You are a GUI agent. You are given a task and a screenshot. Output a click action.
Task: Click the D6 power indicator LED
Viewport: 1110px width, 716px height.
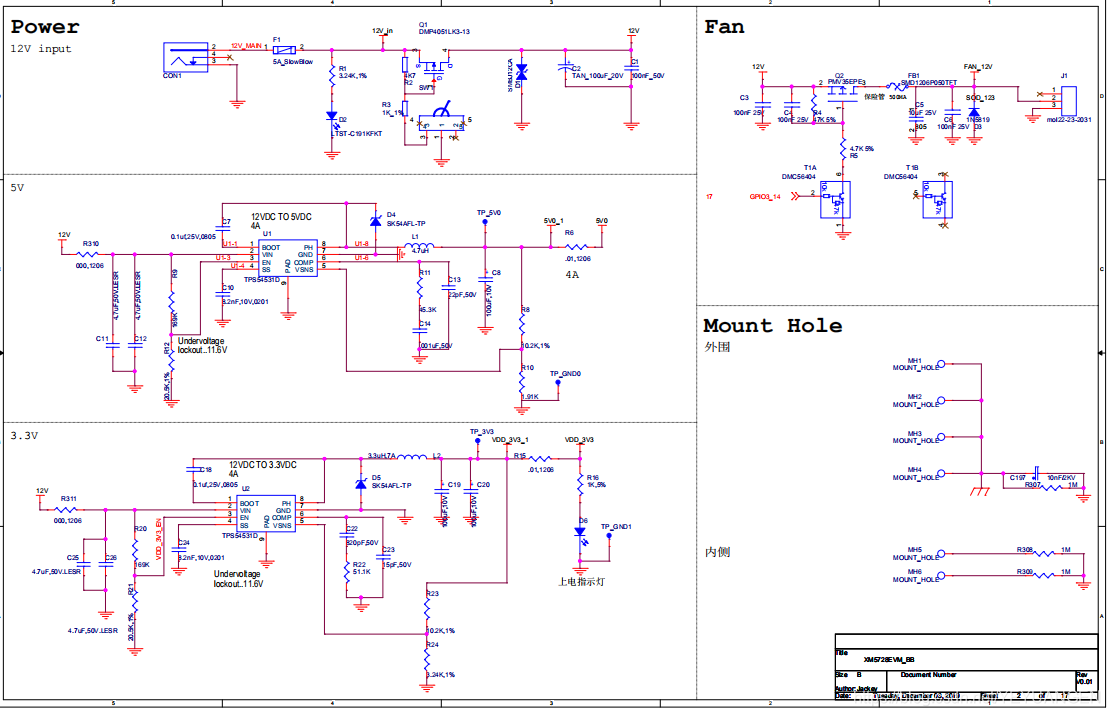coord(580,534)
